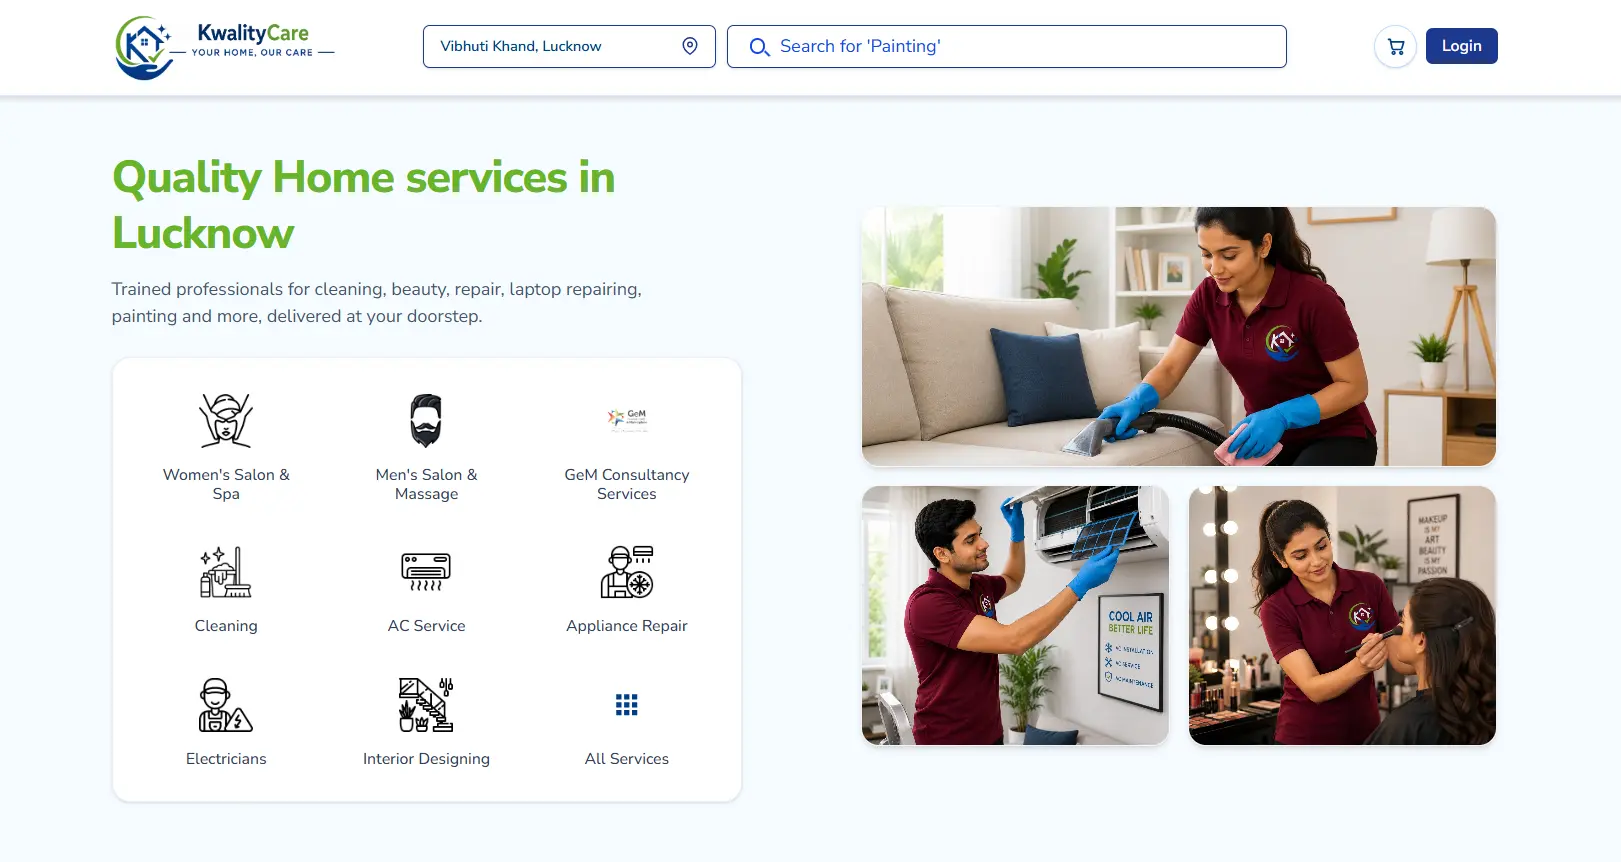1621x862 pixels.
Task: Click the All Services grid icon
Action: pyautogui.click(x=627, y=705)
